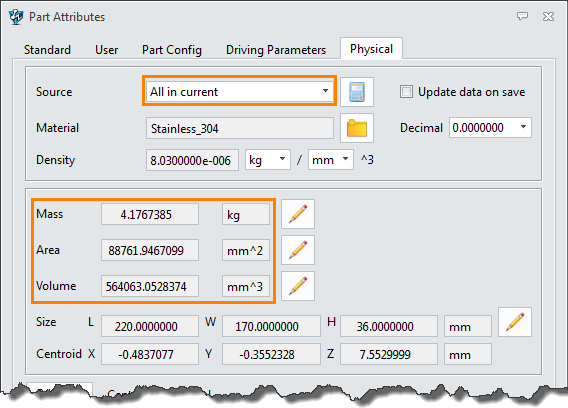Click the Part Attributes app logo icon
The height and width of the screenshot is (408, 568).
(x=16, y=17)
